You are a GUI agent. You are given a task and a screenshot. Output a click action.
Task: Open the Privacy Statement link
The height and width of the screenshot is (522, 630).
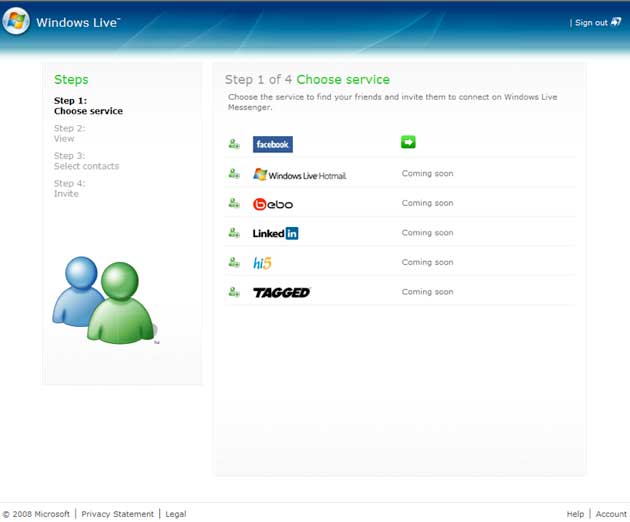[x=117, y=514]
